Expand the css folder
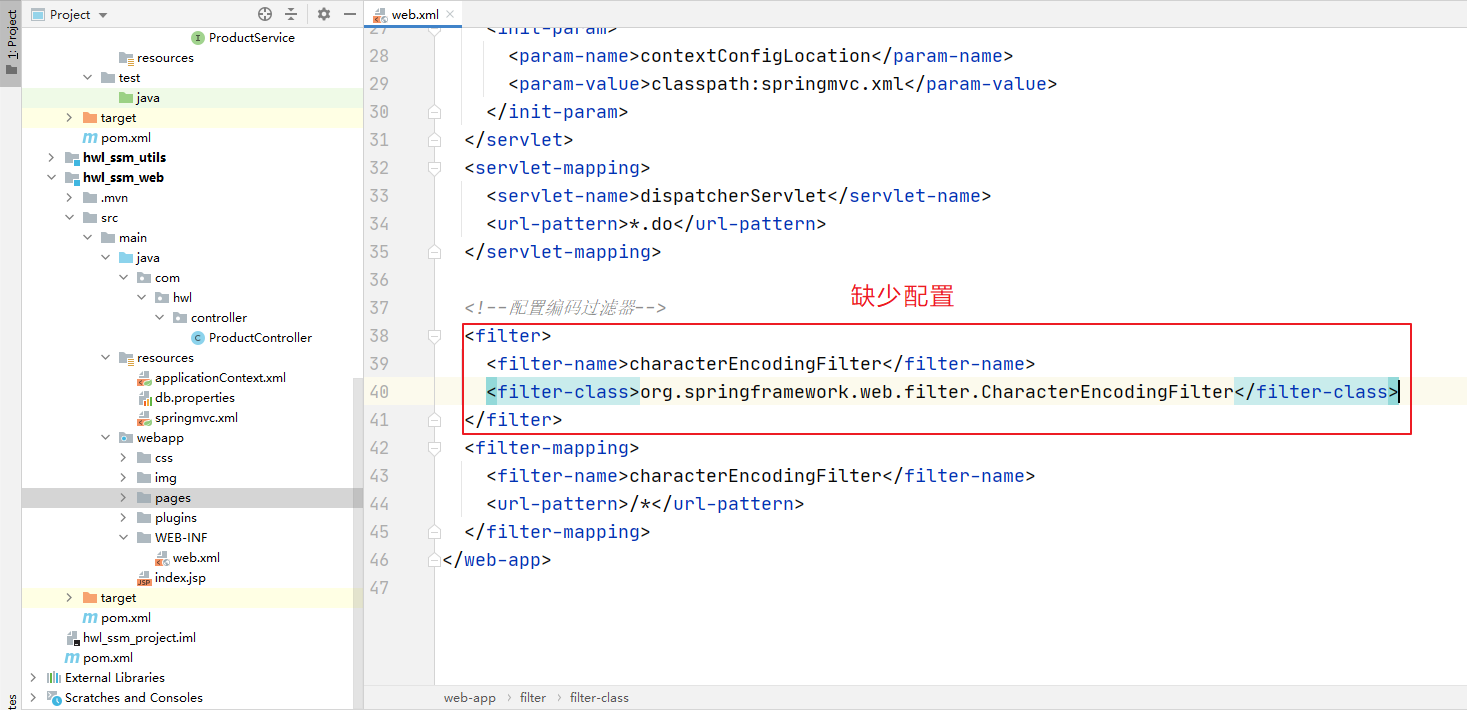 [123, 457]
